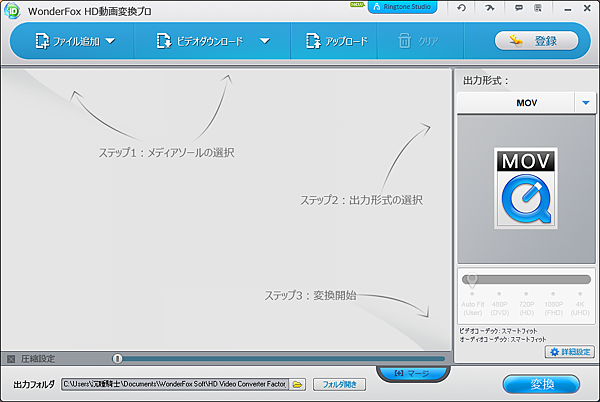
Task: Click the オーディオコーデック smart fit text
Action: coord(503,339)
